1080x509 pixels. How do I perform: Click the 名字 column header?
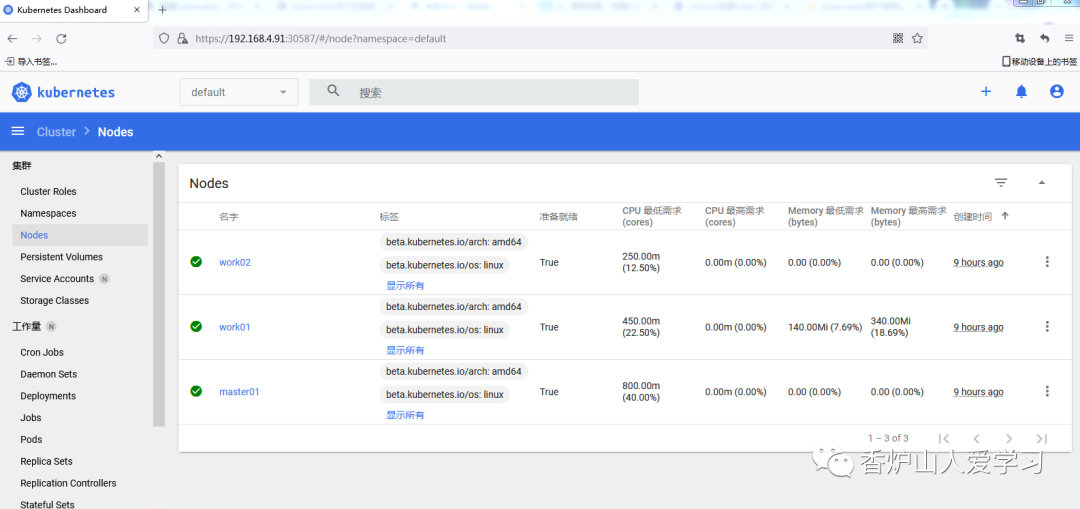tap(229, 216)
